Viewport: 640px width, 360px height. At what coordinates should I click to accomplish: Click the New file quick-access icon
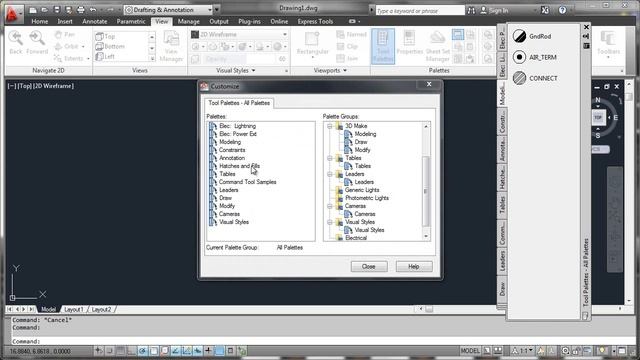click(x=33, y=10)
